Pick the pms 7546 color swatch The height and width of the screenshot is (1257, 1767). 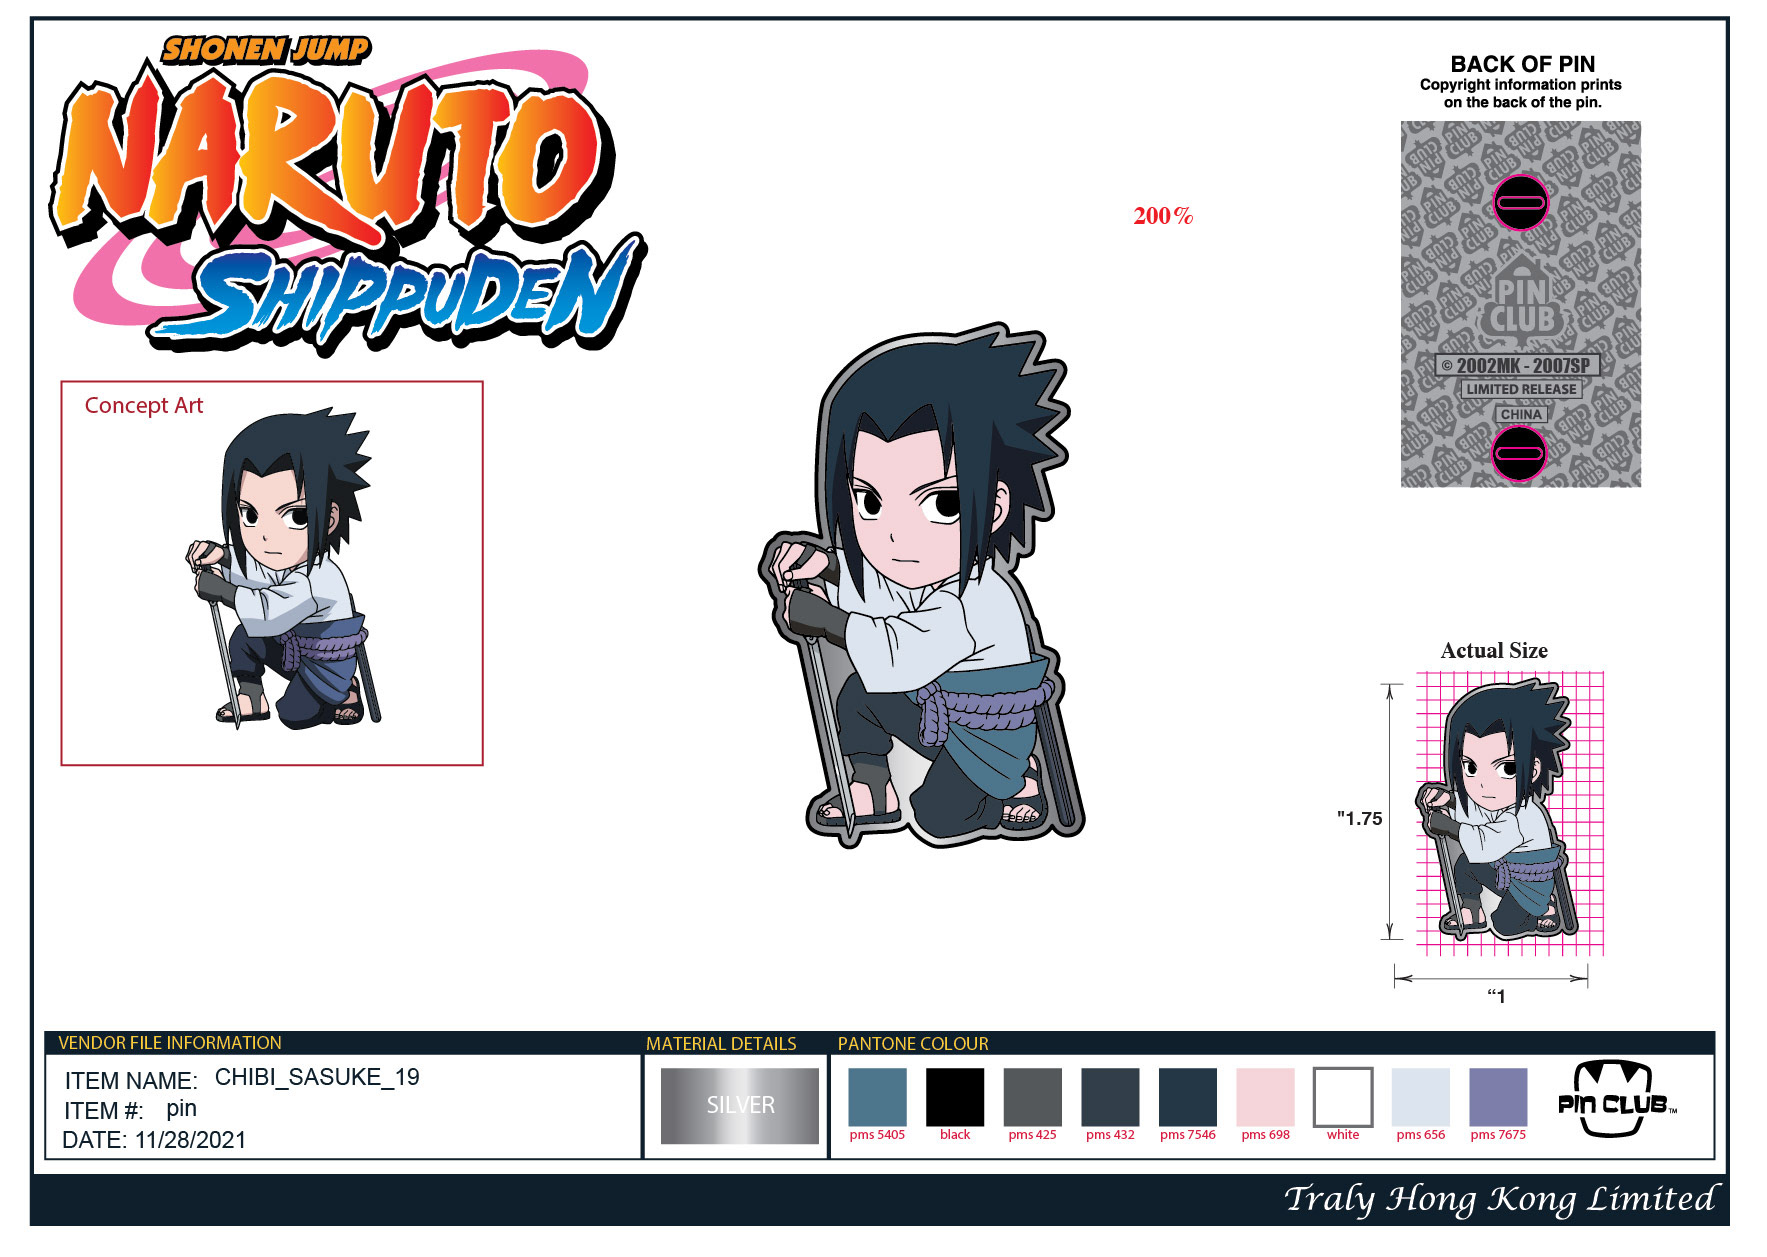1188,1097
